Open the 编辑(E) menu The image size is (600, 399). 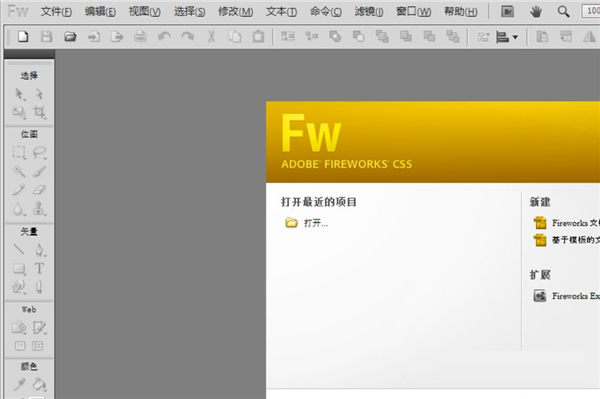[x=100, y=12]
